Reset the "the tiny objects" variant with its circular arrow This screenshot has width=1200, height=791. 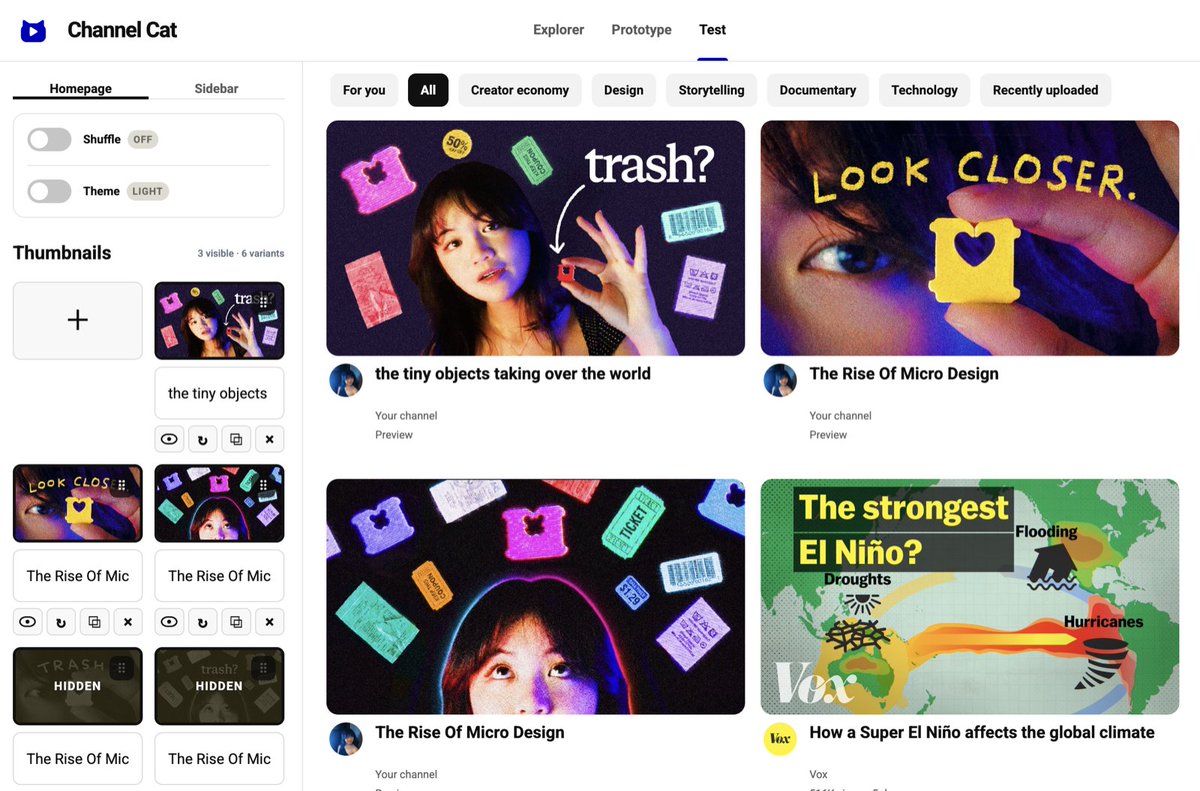202,439
